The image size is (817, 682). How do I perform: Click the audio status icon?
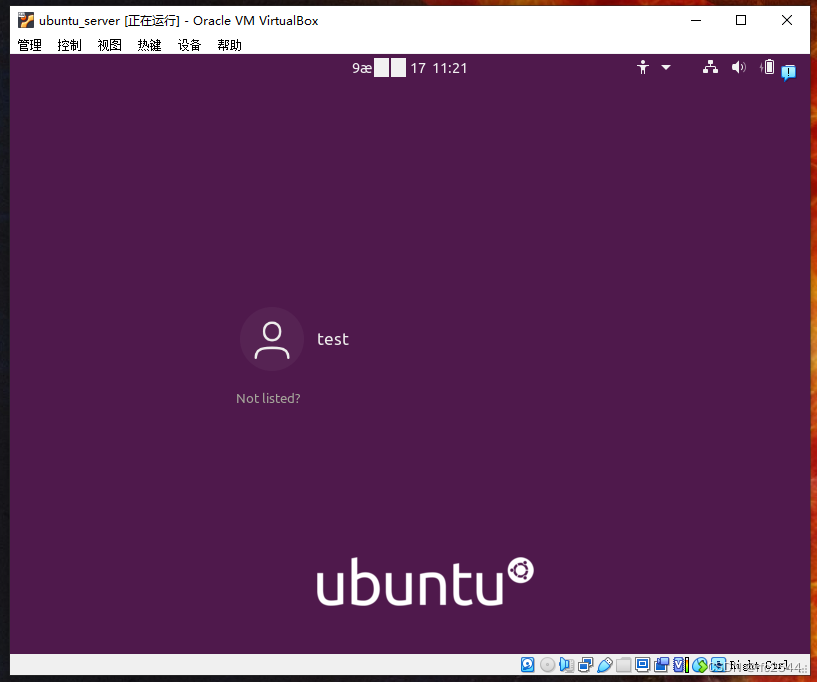(x=566, y=664)
